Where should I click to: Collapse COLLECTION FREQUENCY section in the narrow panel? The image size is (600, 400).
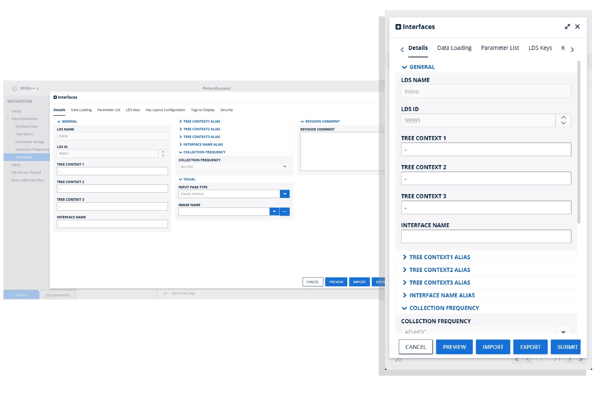[440, 308]
